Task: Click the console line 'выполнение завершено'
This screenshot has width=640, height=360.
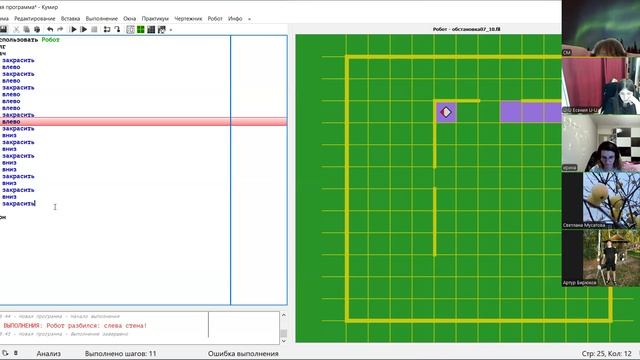Action: click(x=99, y=334)
